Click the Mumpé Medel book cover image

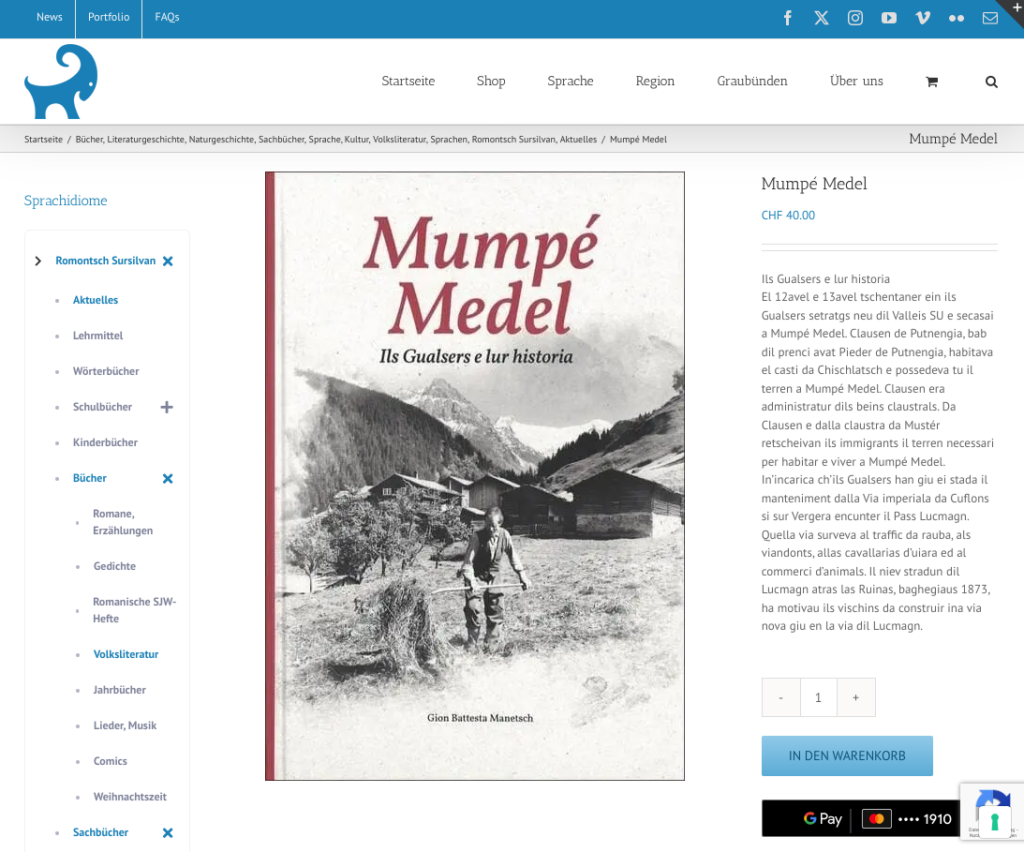coord(475,476)
